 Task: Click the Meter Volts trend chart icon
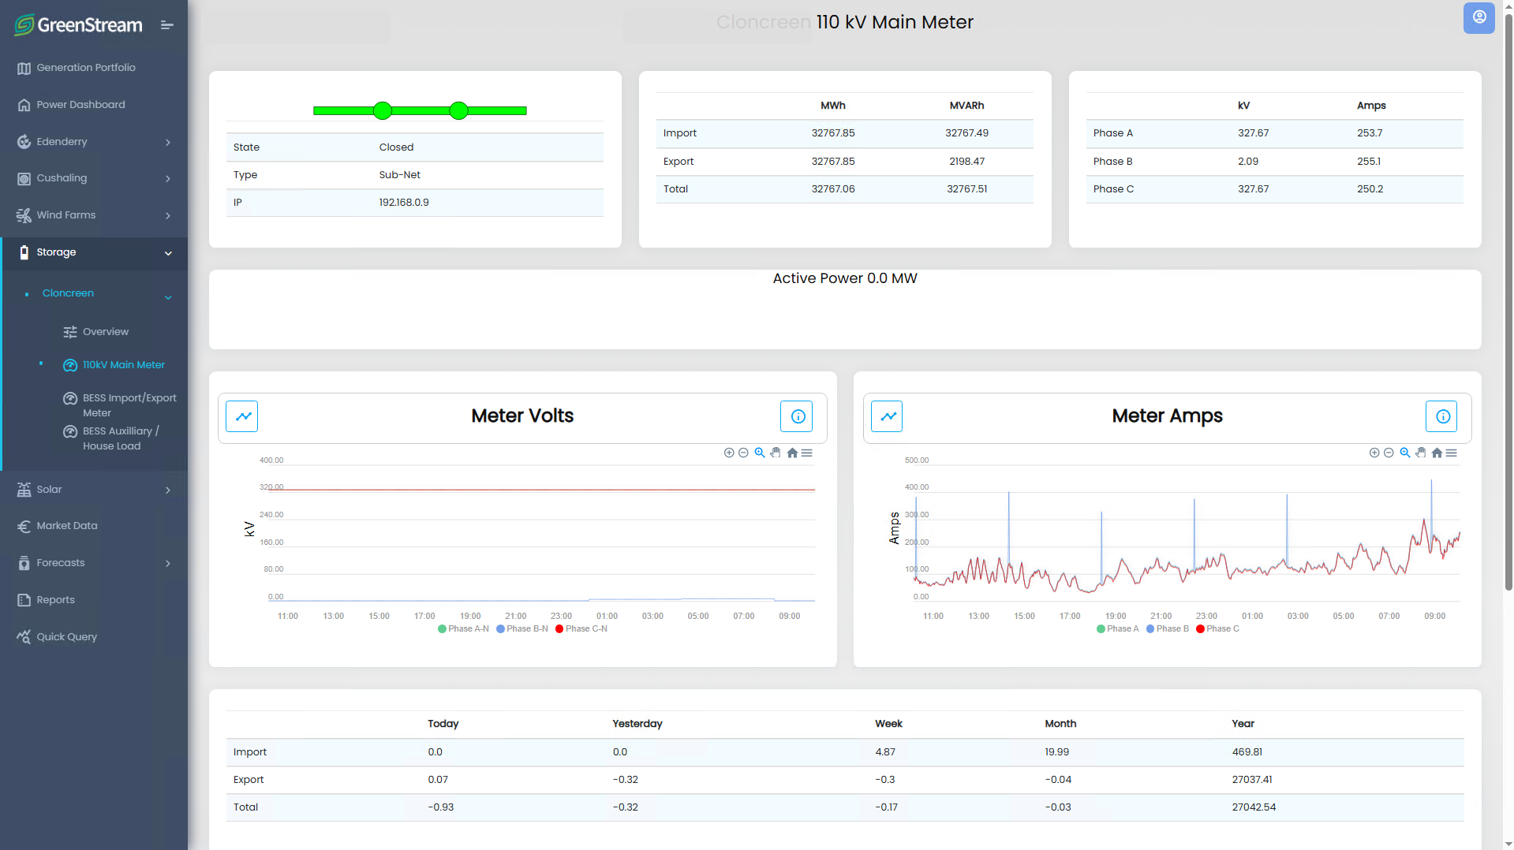[242, 416]
